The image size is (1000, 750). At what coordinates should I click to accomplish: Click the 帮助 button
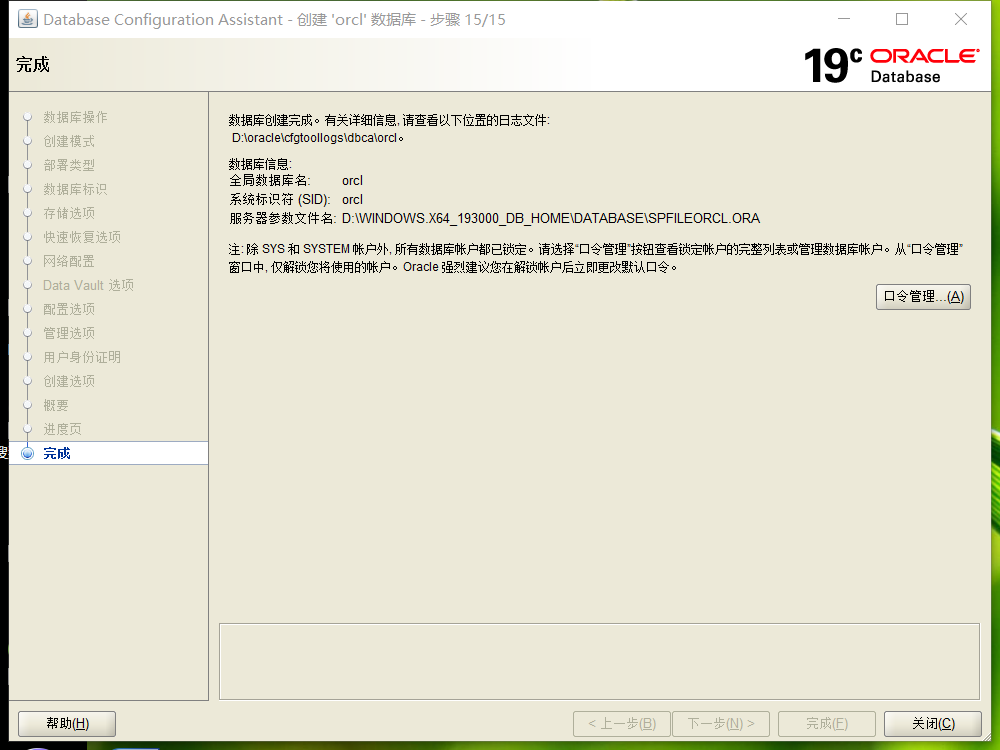point(66,723)
